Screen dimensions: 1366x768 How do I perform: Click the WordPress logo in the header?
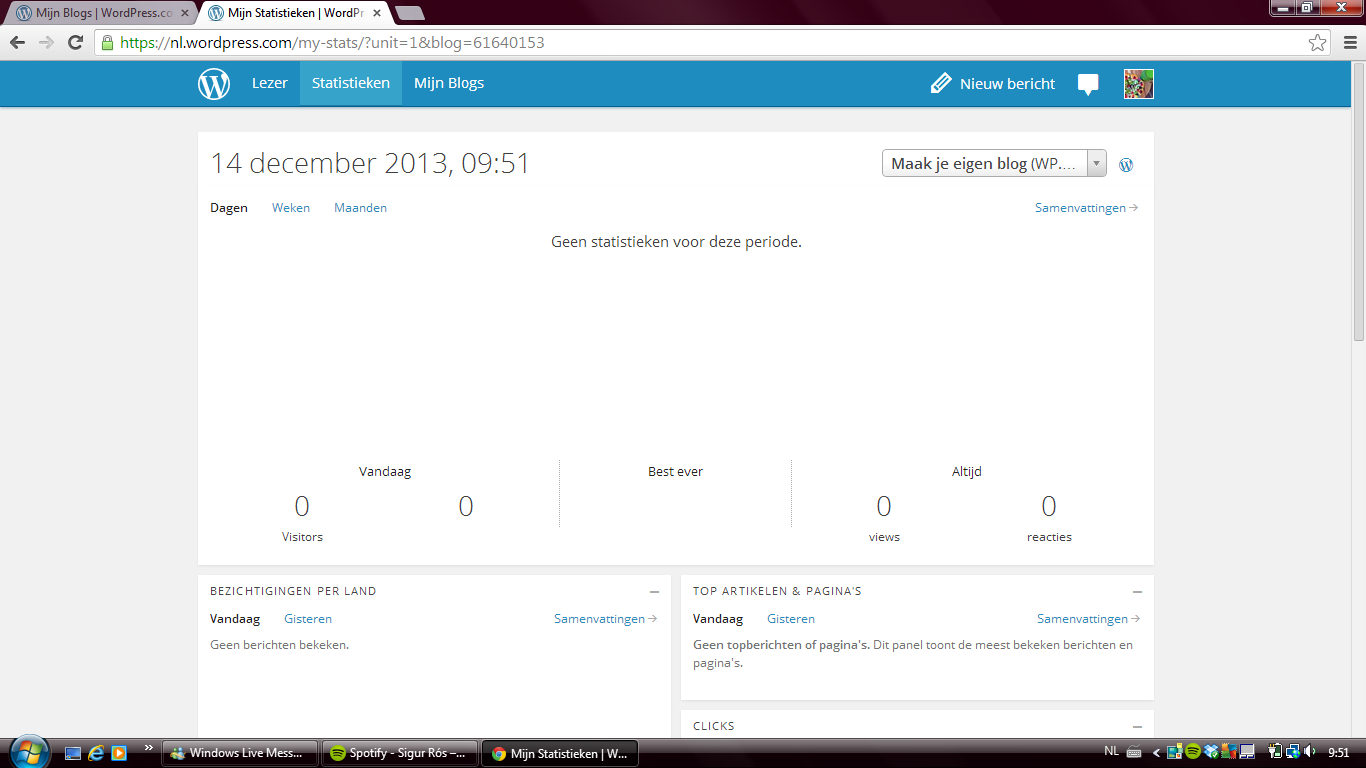click(214, 84)
